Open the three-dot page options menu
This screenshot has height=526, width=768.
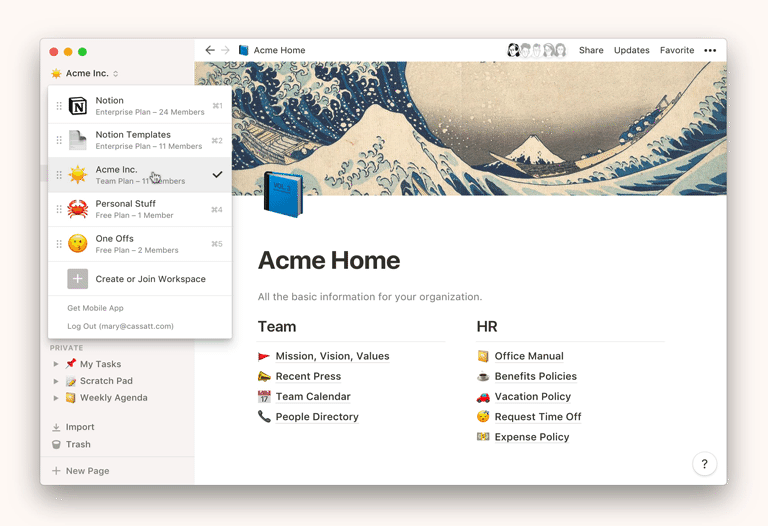pos(710,50)
